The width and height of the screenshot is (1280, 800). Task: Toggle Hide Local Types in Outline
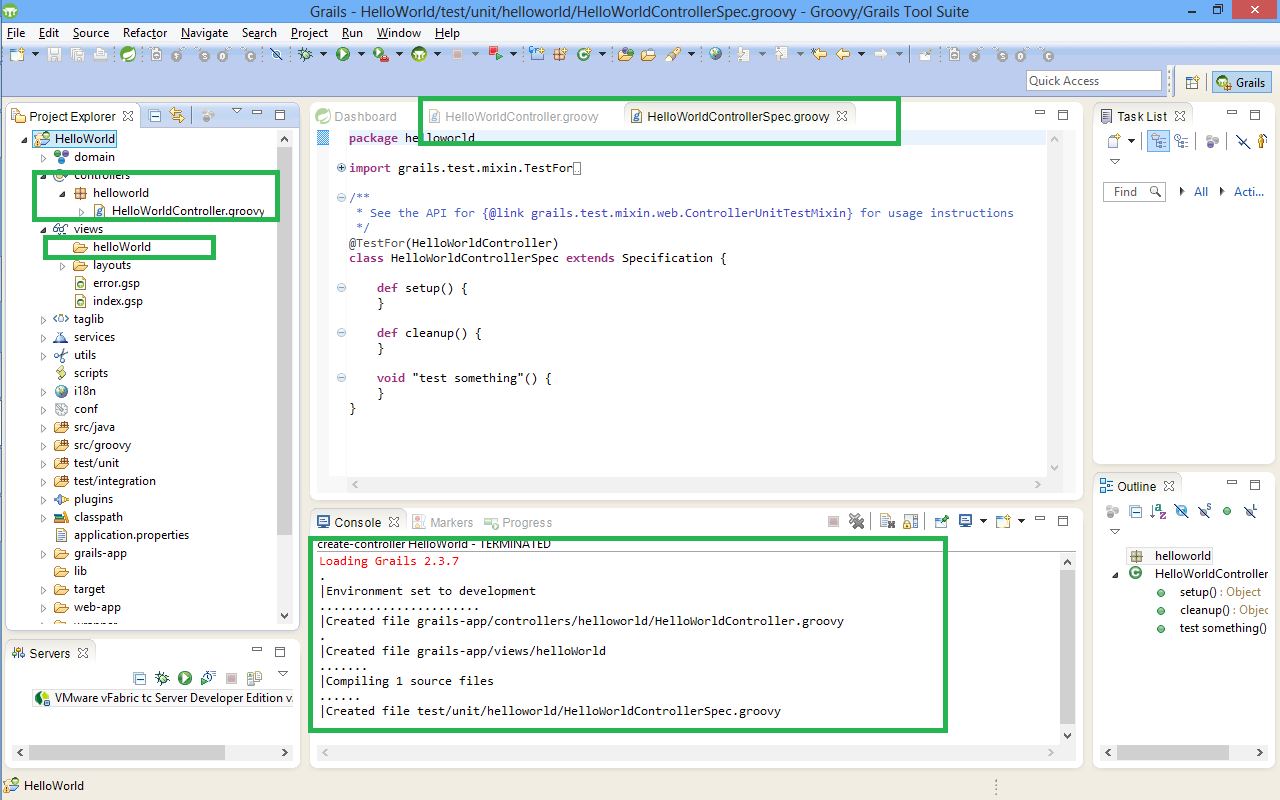(x=1250, y=511)
